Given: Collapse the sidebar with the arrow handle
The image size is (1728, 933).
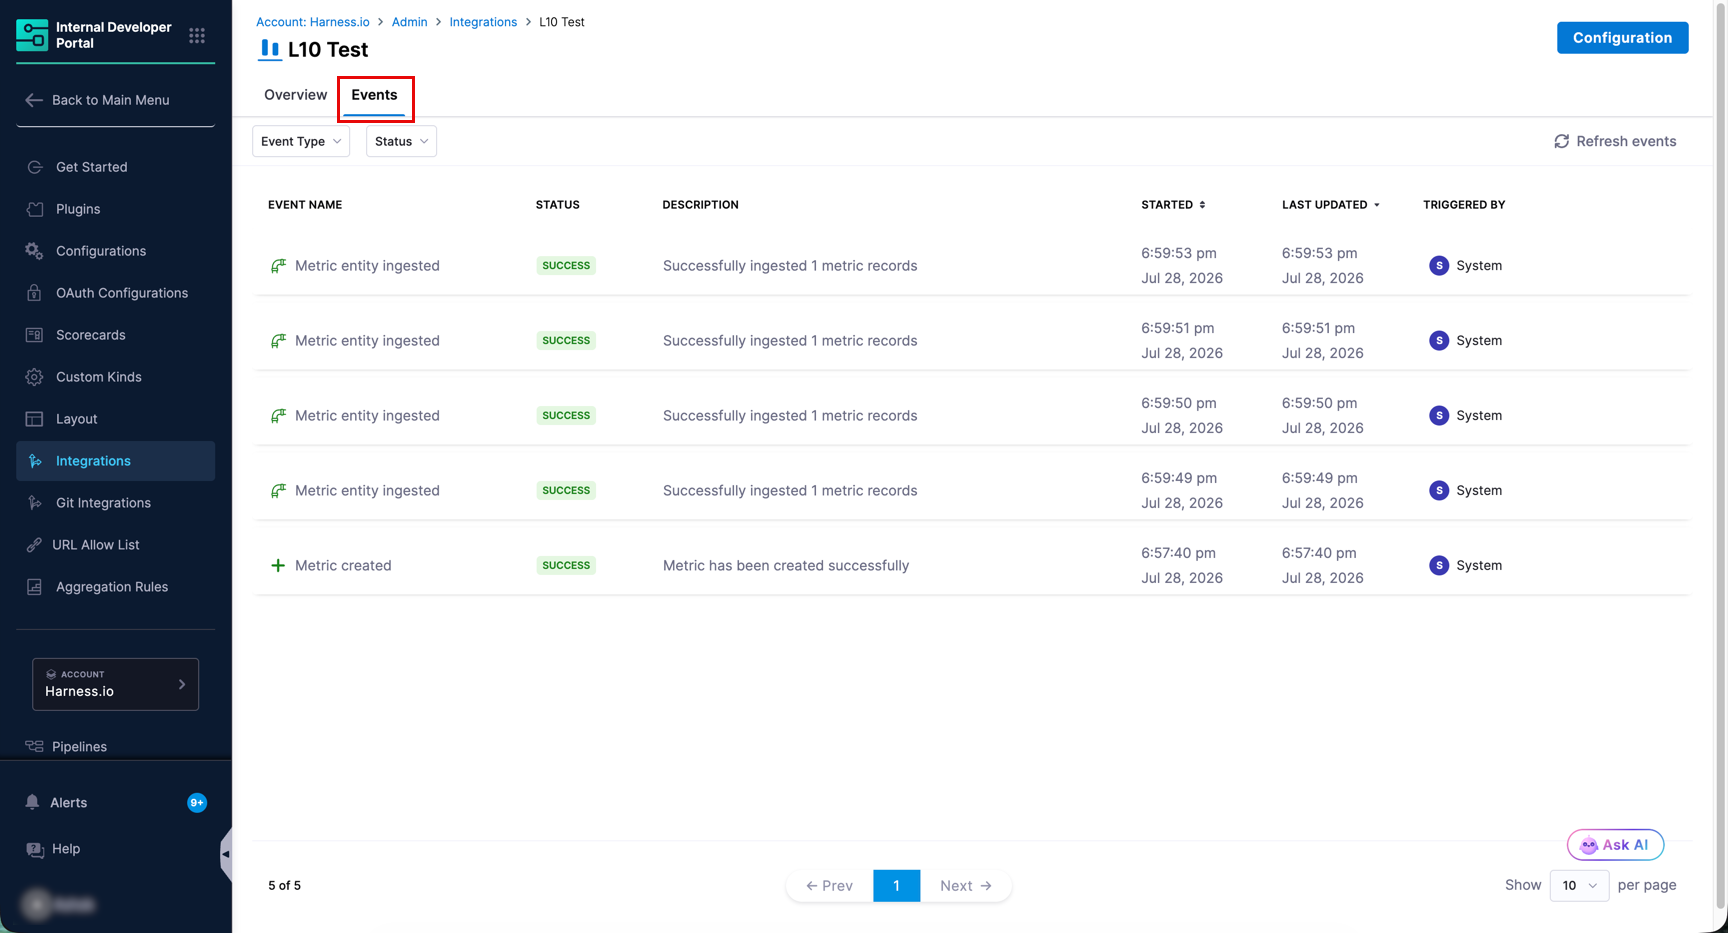Looking at the screenshot, I should [x=226, y=854].
